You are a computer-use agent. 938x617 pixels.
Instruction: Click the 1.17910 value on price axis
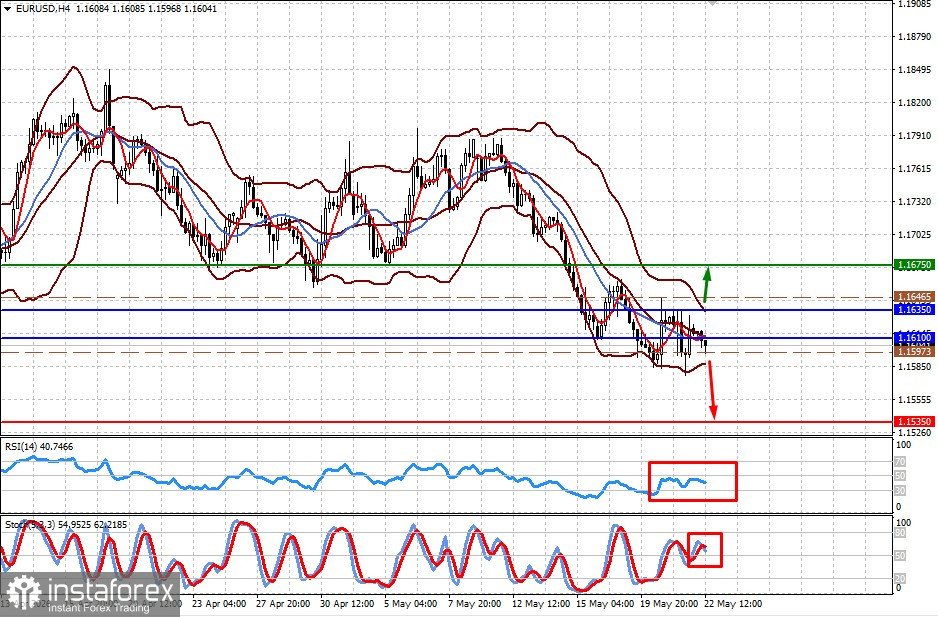tap(915, 136)
